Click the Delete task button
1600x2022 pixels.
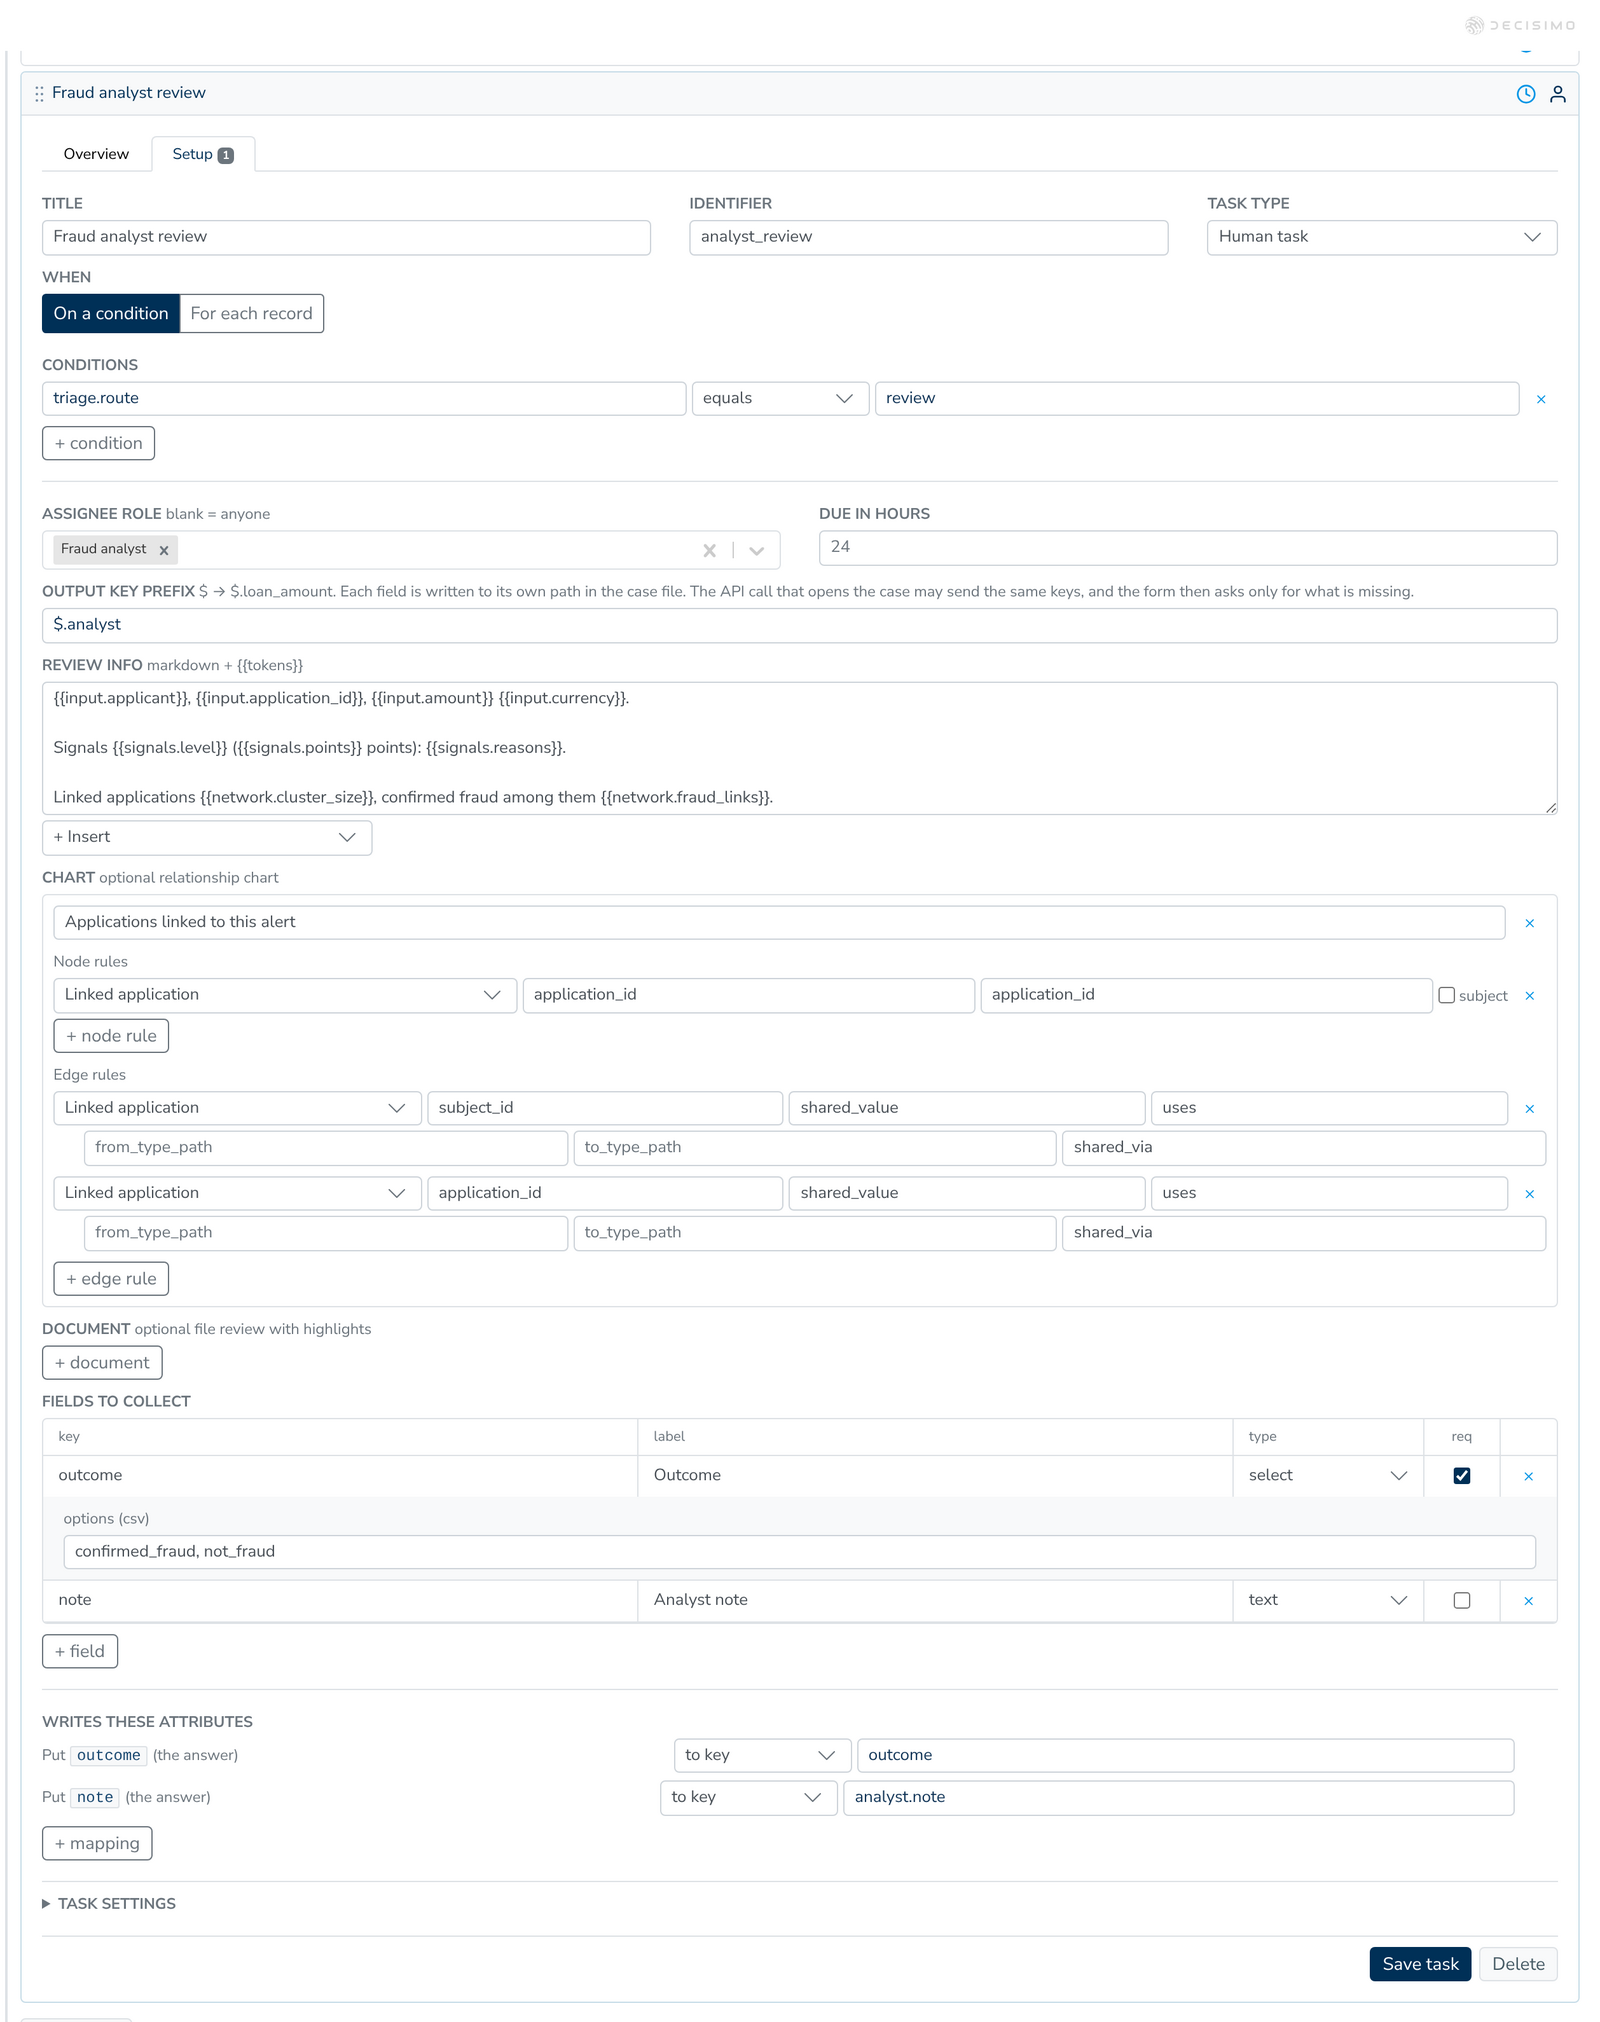[1518, 1964]
